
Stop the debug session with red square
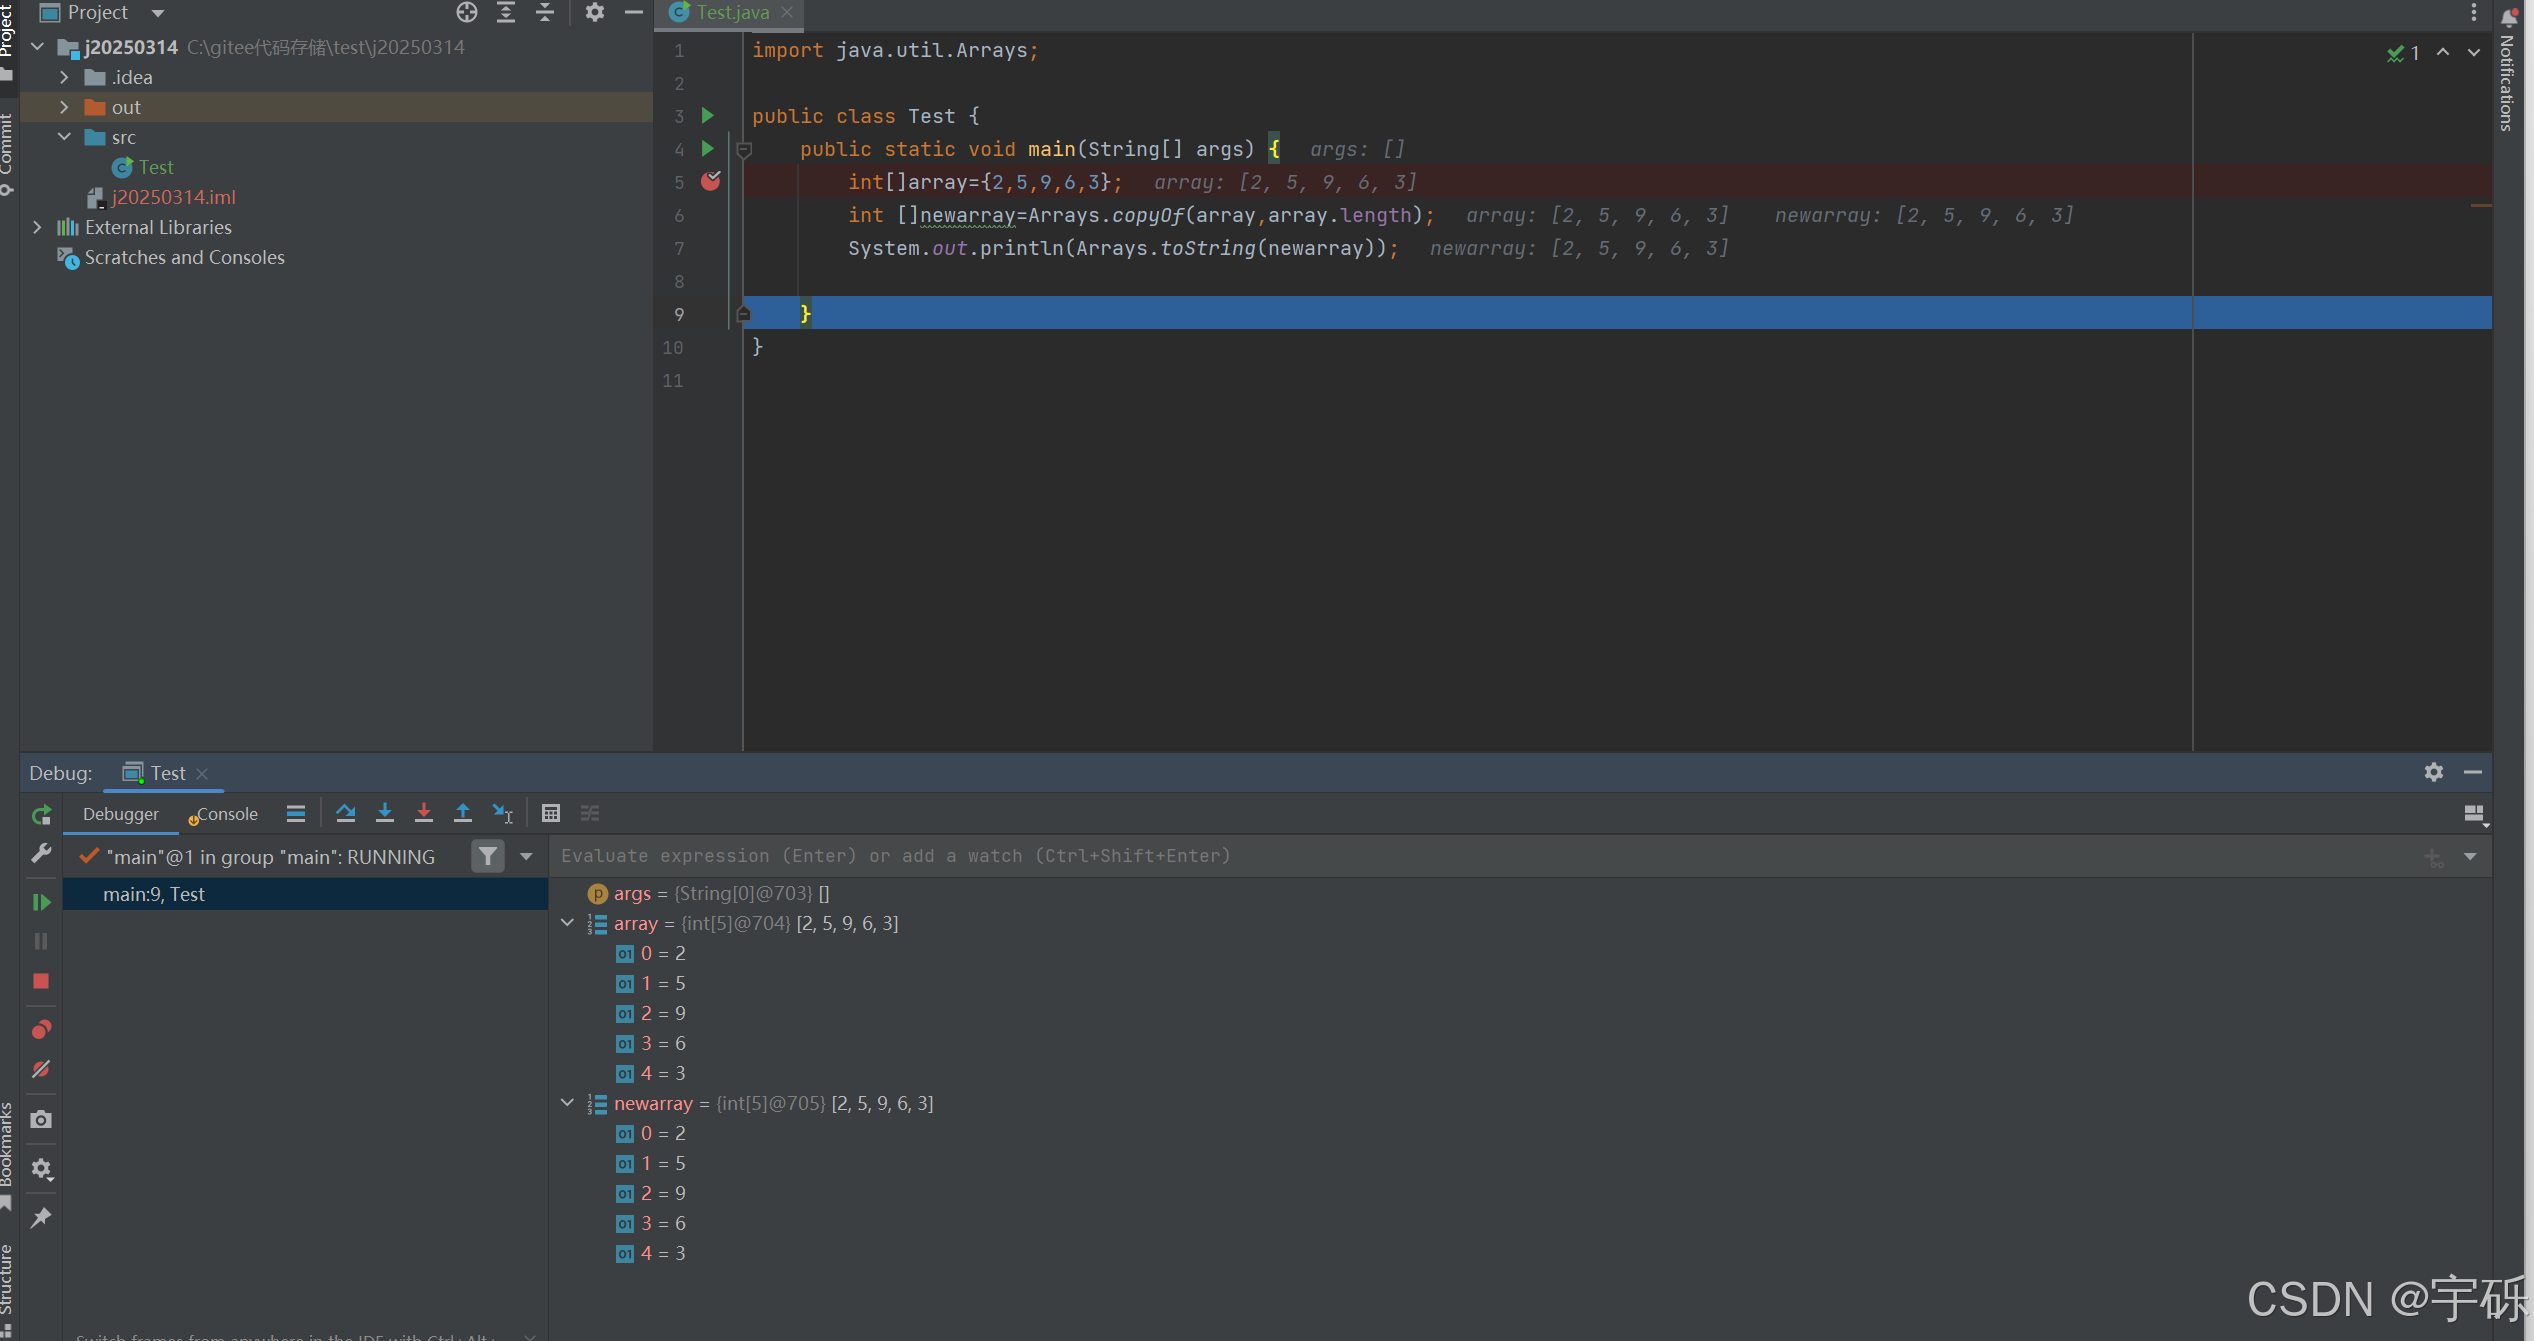tap(41, 981)
